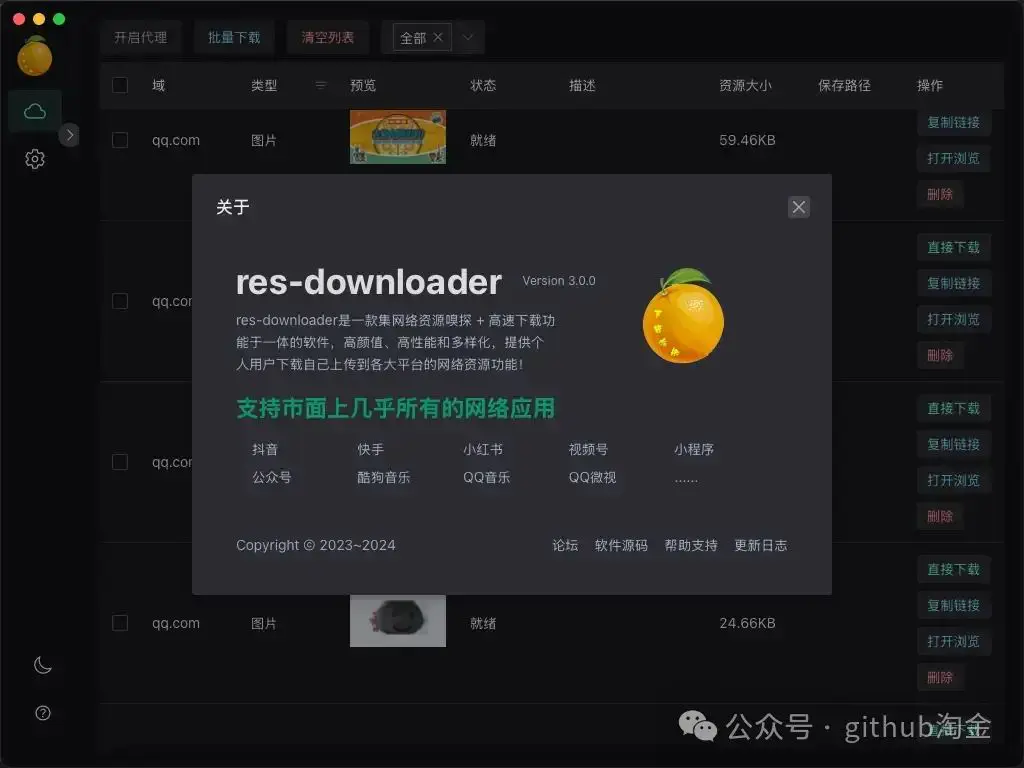Click the orange app logo in sidebar
This screenshot has height=768, width=1024.
(35, 57)
